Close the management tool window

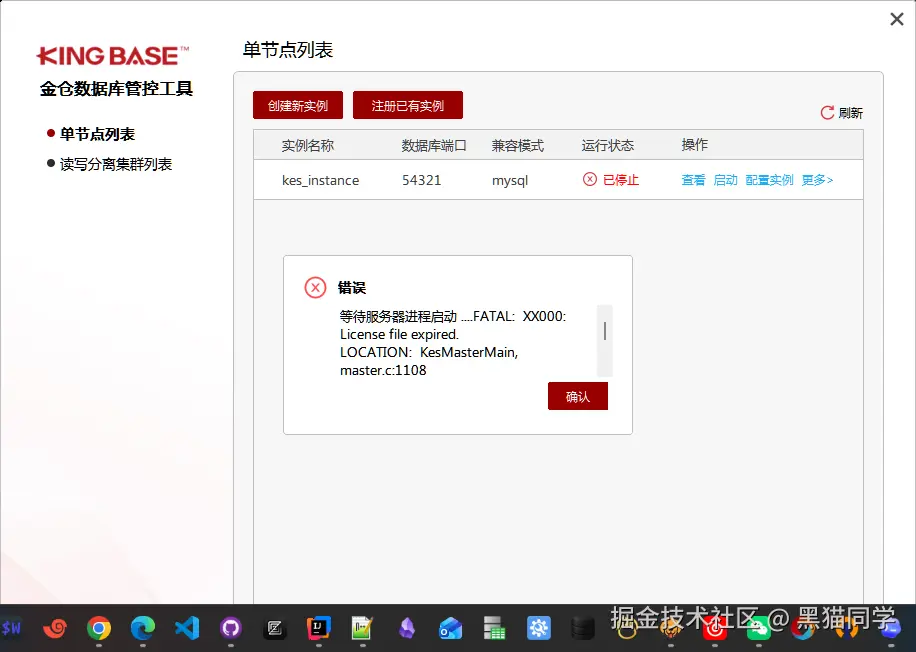(897, 19)
